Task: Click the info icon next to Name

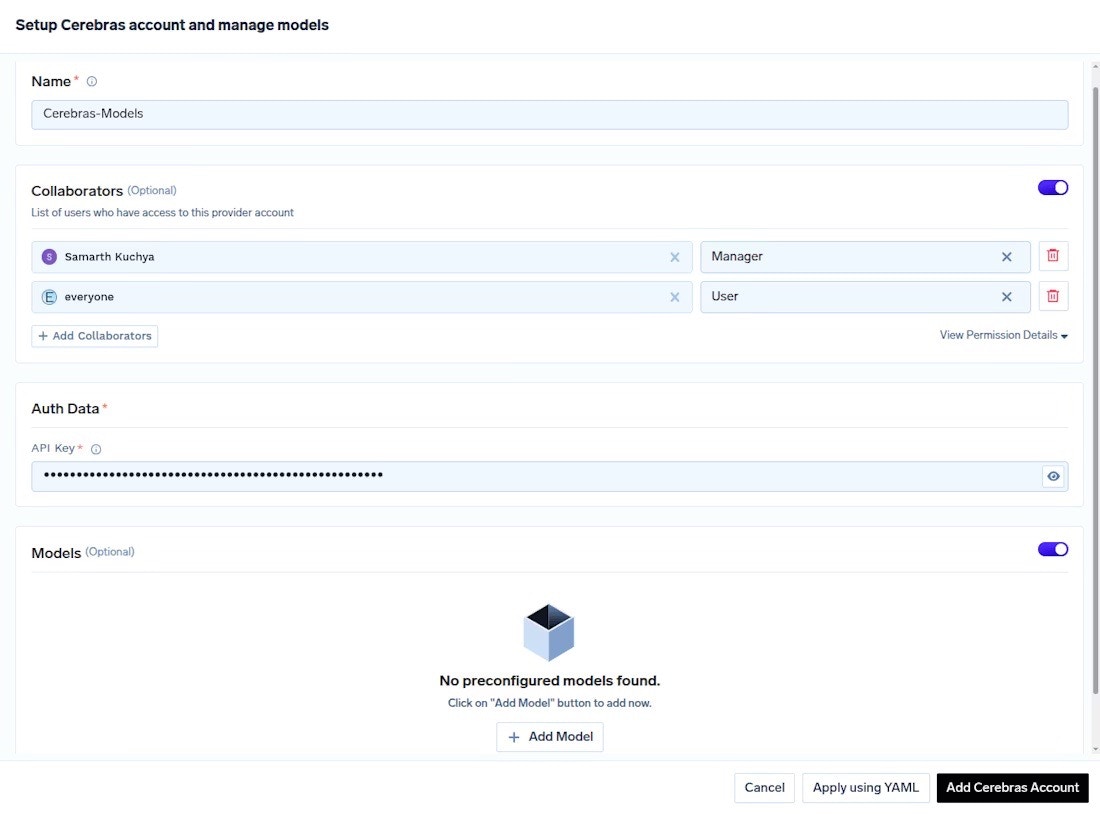Action: (x=91, y=81)
